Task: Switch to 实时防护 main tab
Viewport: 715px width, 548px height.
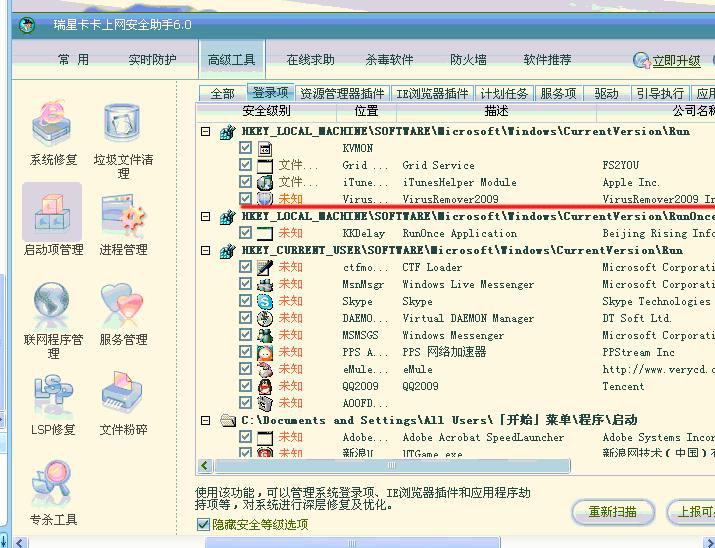Action: click(152, 60)
